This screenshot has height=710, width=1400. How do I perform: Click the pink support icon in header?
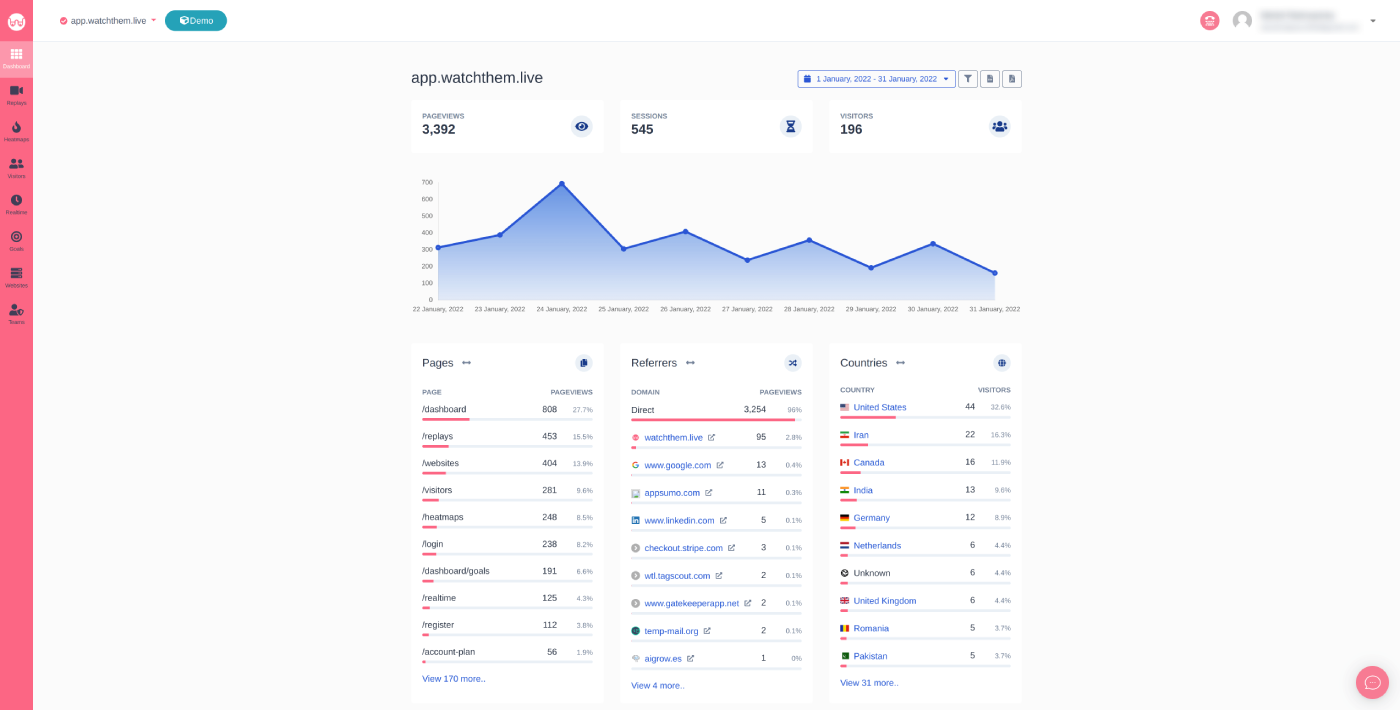pos(1210,20)
